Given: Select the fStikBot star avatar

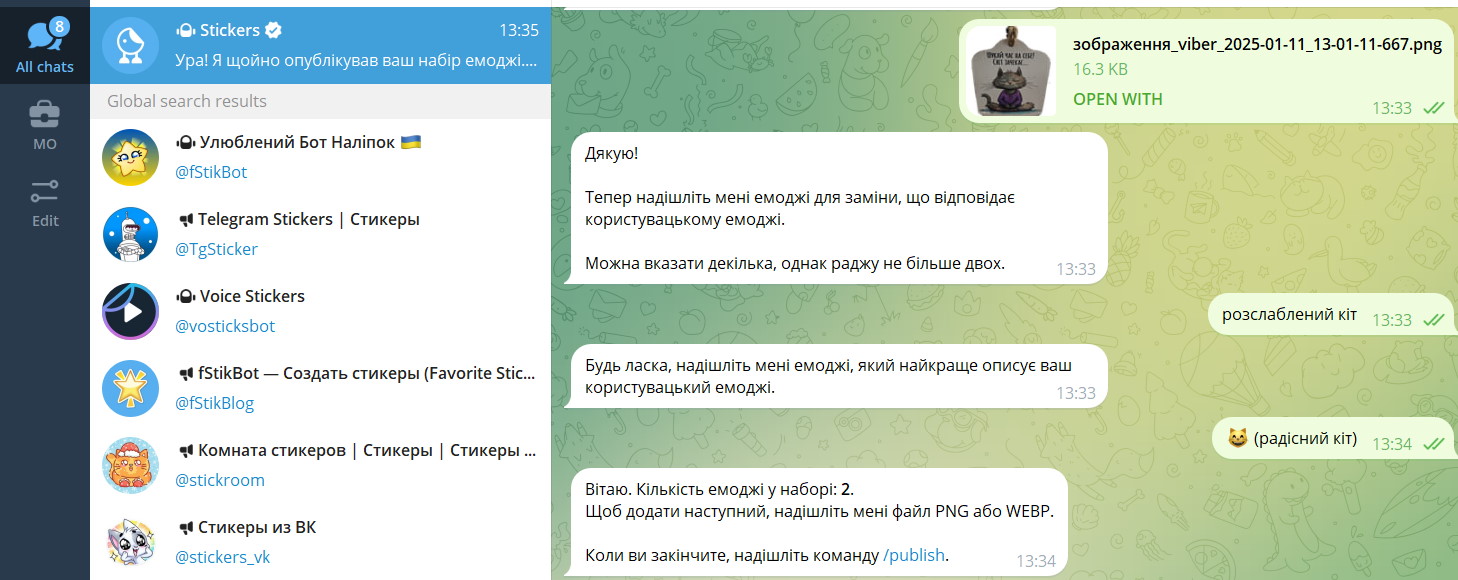Looking at the screenshot, I should pos(130,158).
